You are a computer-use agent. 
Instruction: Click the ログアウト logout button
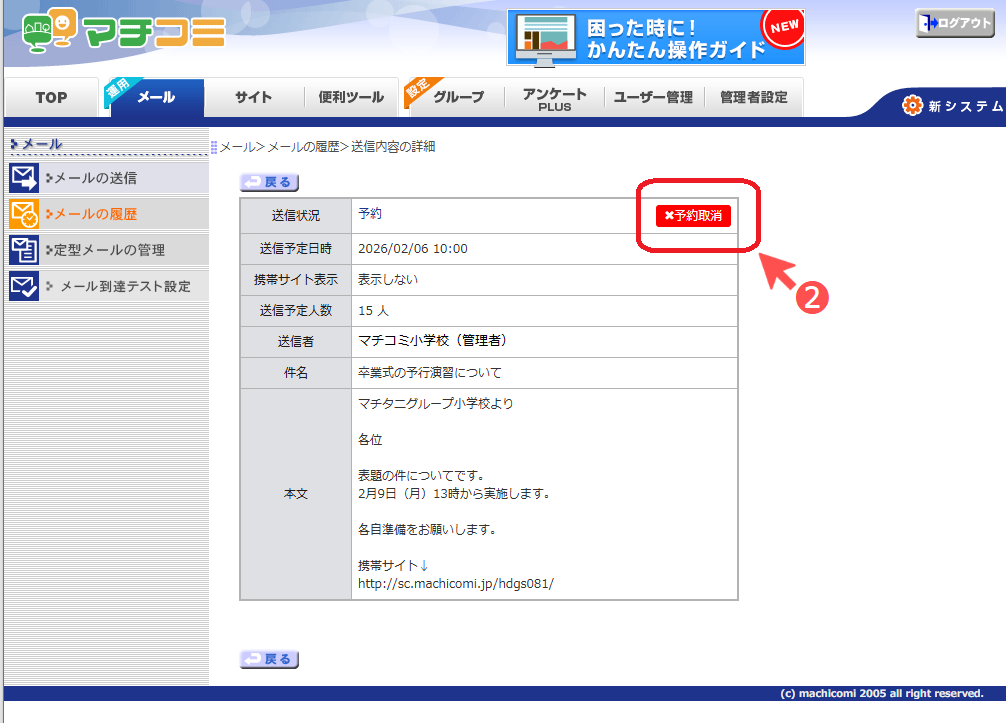[955, 24]
